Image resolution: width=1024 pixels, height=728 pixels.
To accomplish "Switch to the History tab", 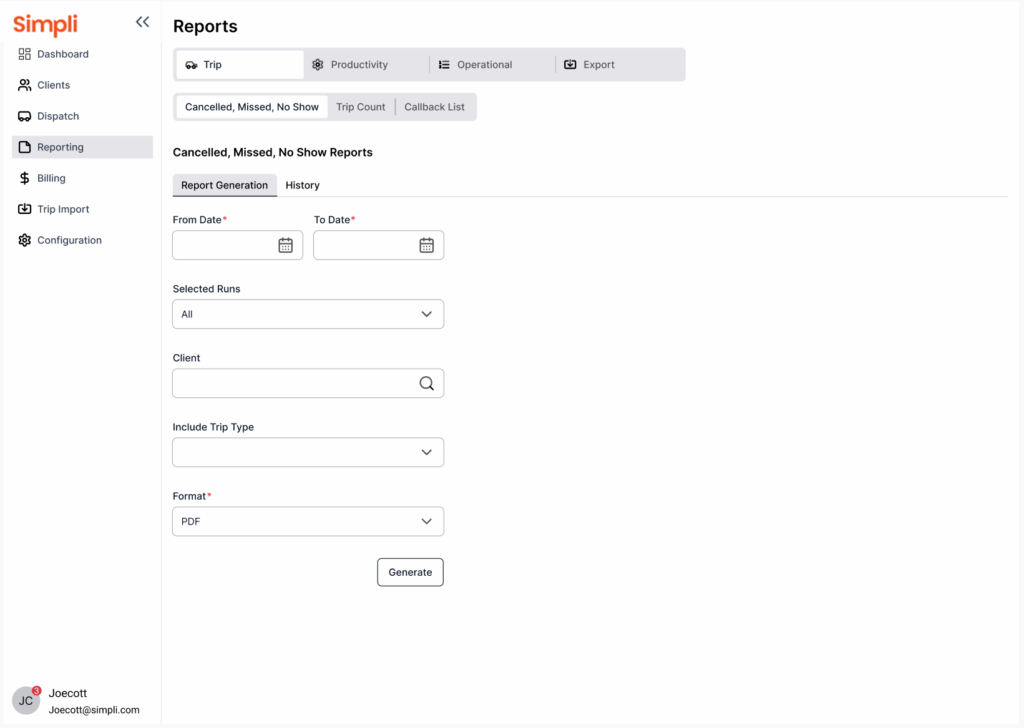I will point(302,185).
